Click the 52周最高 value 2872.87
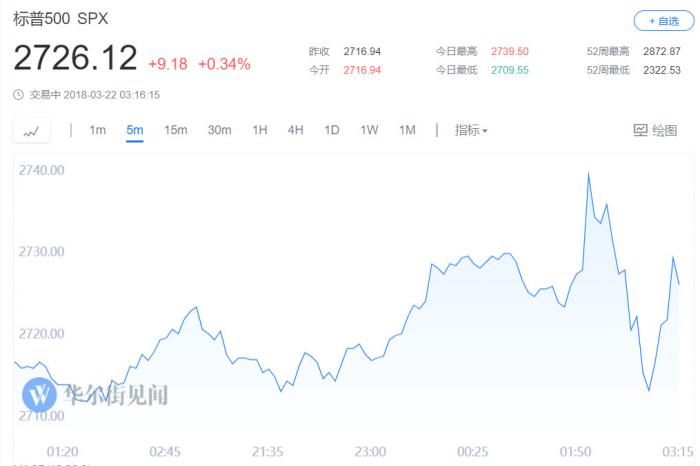Image resolution: width=700 pixels, height=466 pixels. pos(660,51)
